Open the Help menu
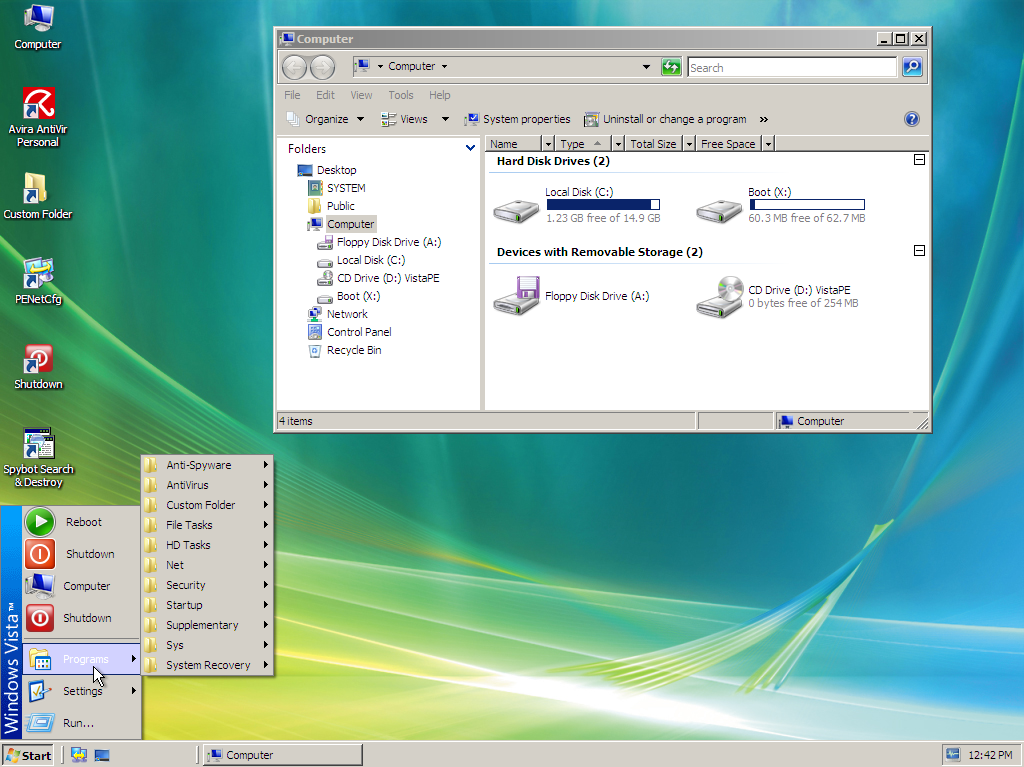 [x=440, y=95]
